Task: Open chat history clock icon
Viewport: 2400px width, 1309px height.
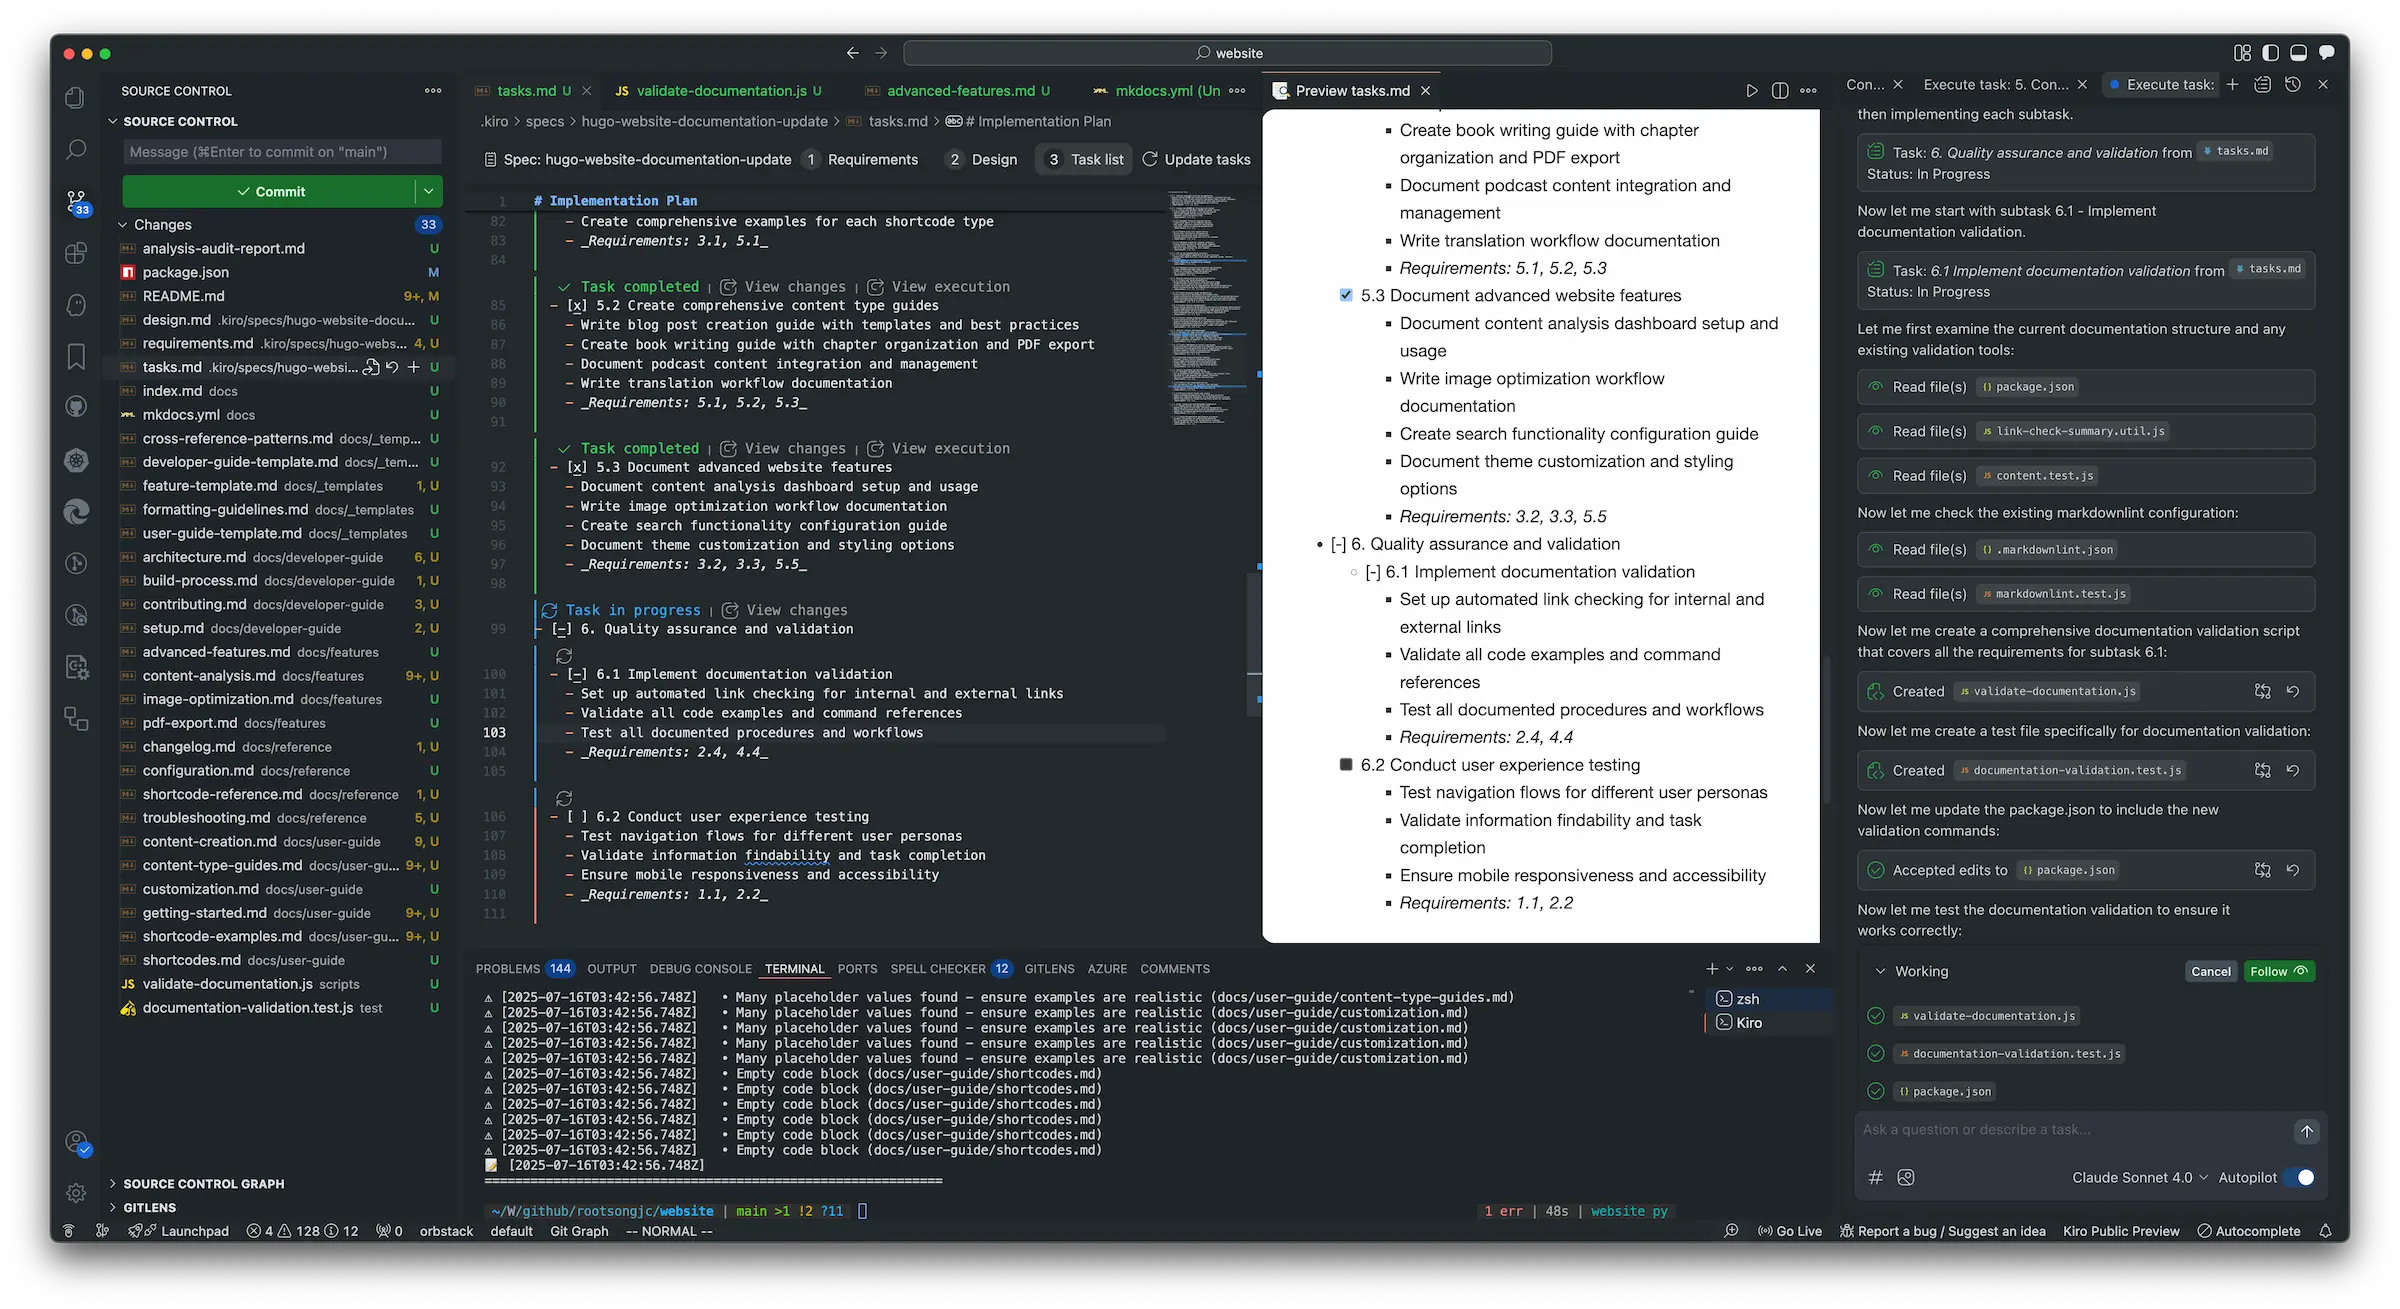Action: [x=2293, y=85]
